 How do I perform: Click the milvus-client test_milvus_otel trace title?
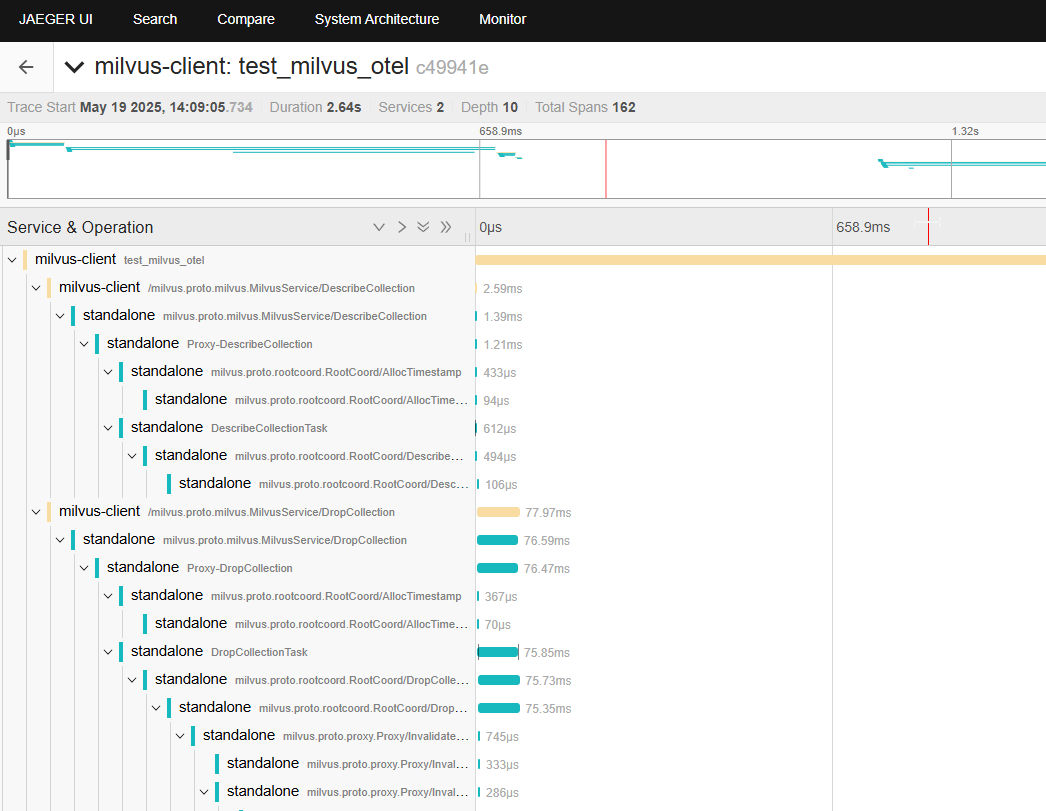tap(251, 67)
